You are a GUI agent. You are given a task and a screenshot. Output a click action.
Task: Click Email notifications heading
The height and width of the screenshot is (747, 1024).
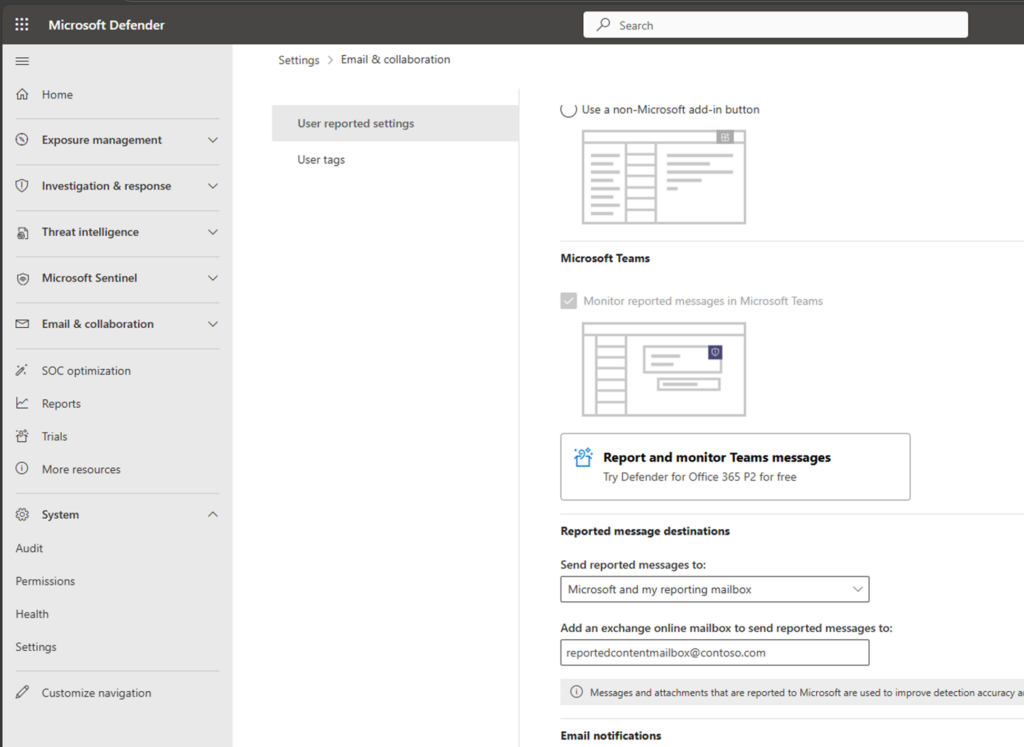pos(611,736)
